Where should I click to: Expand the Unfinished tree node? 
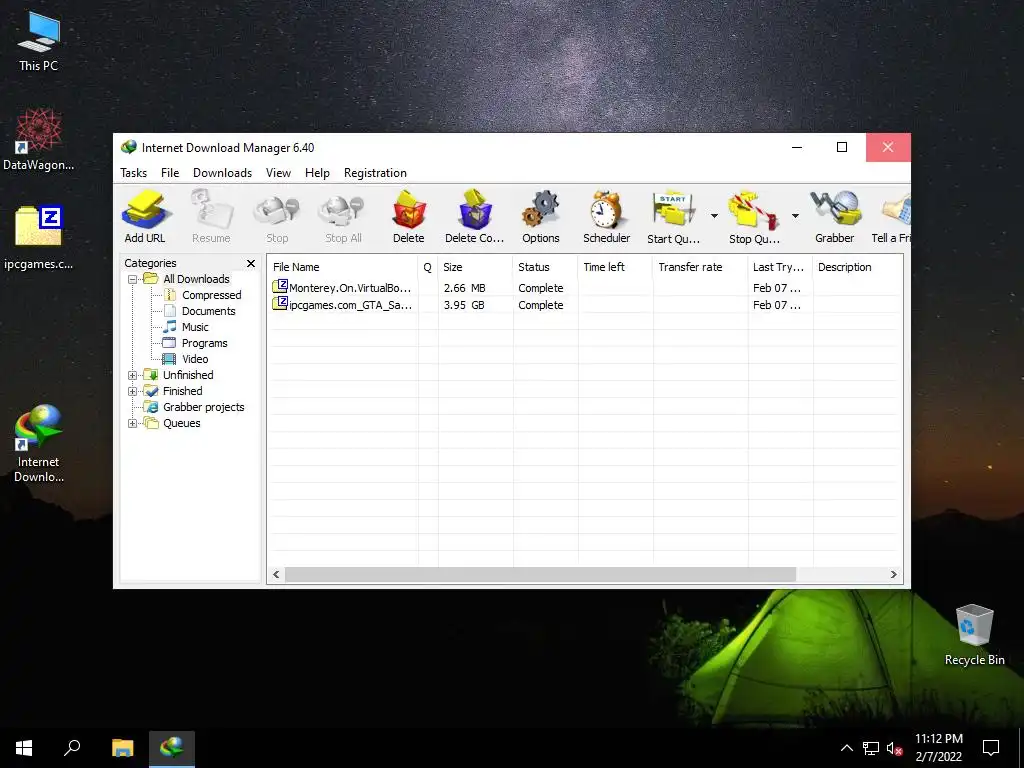(x=133, y=376)
